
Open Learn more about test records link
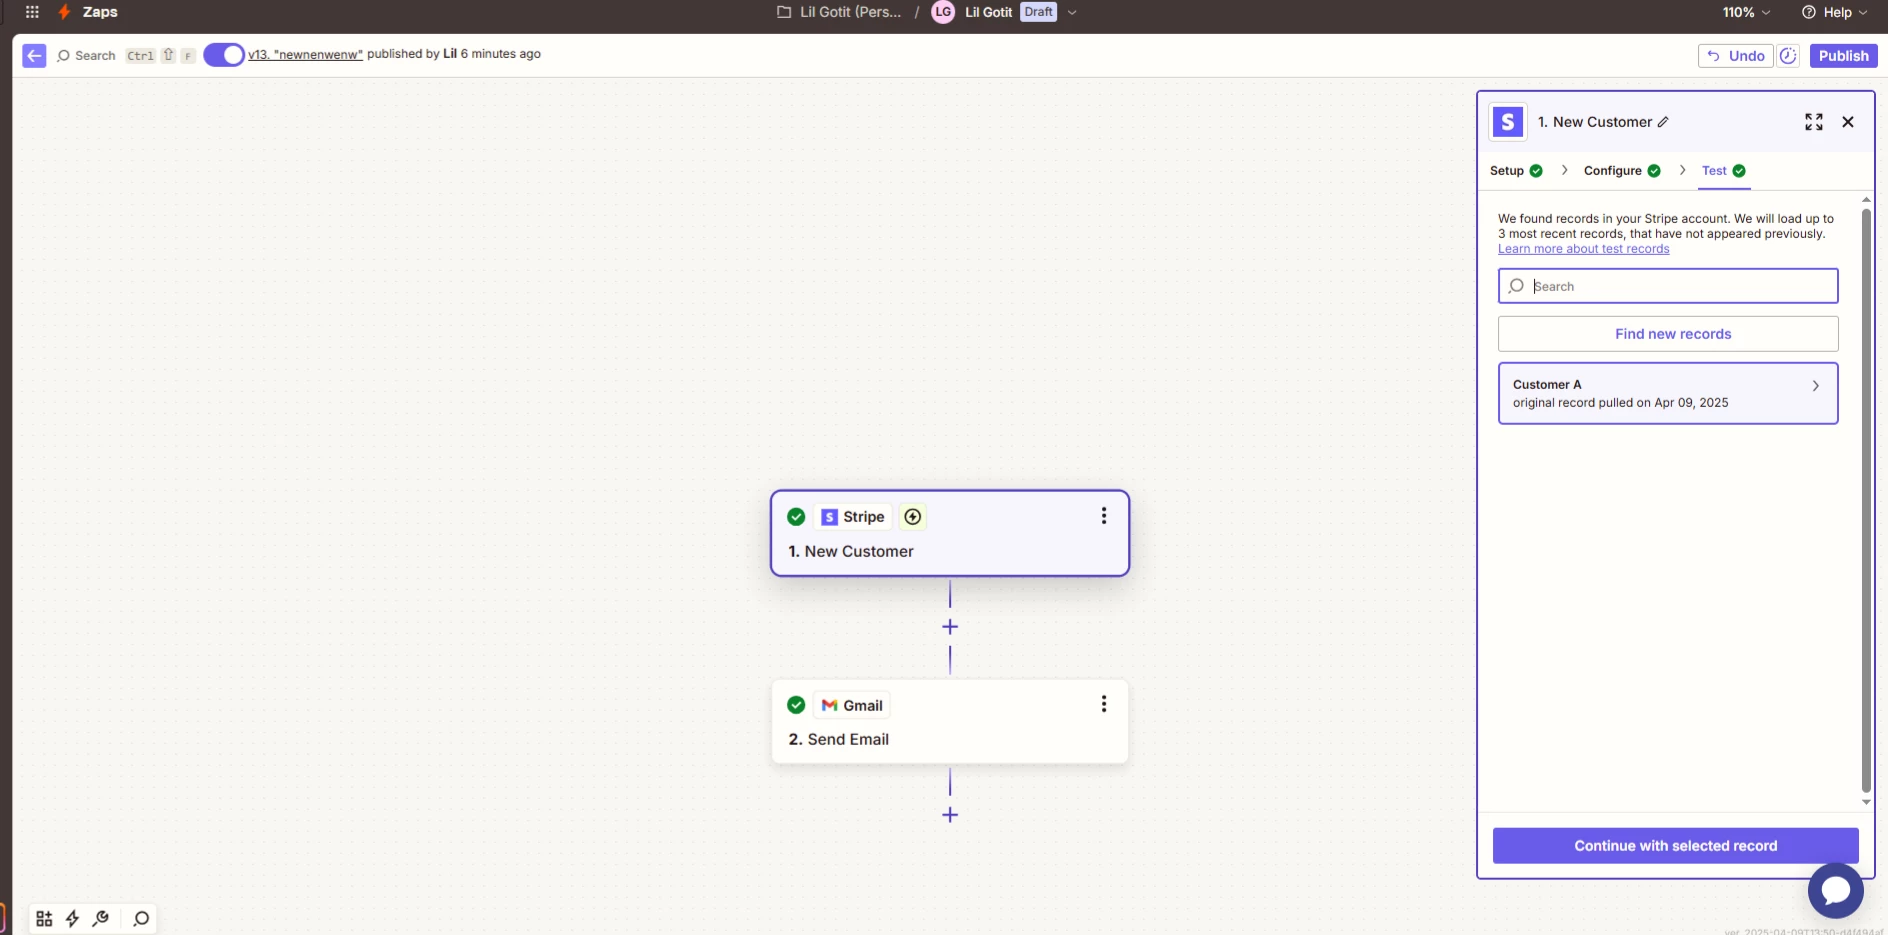click(1583, 249)
